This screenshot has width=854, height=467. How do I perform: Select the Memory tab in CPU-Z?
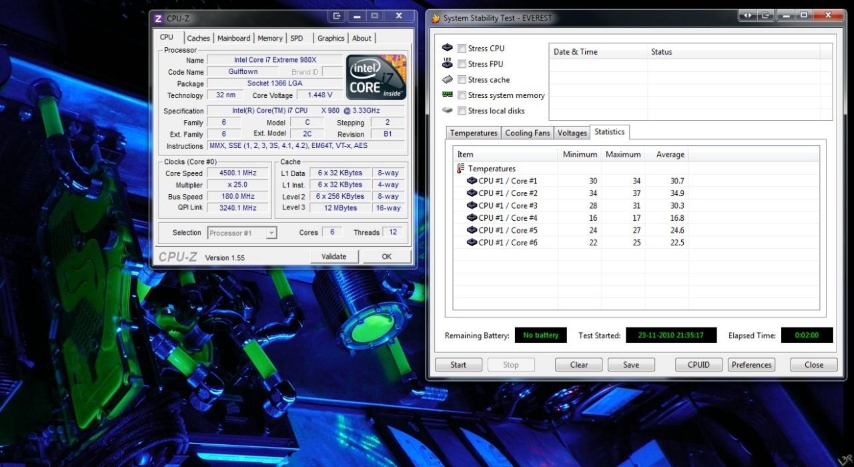coord(270,38)
